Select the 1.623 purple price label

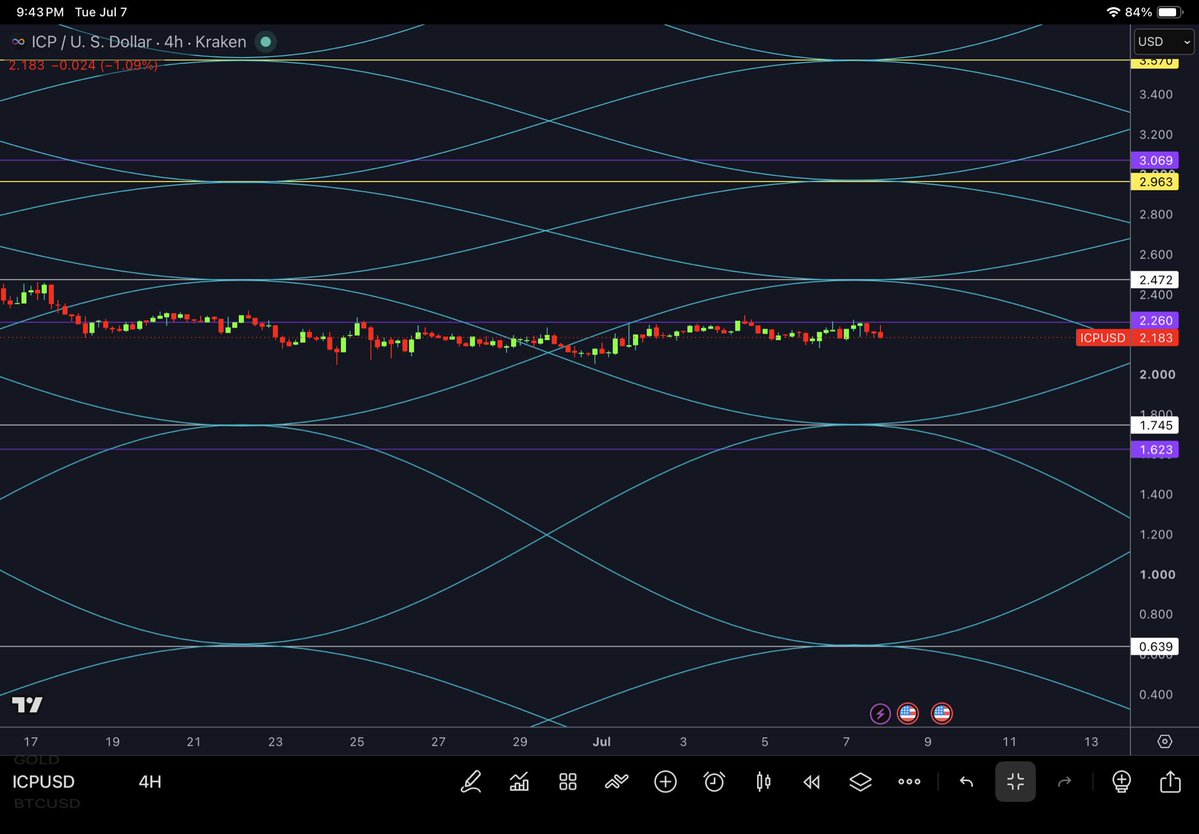1155,449
